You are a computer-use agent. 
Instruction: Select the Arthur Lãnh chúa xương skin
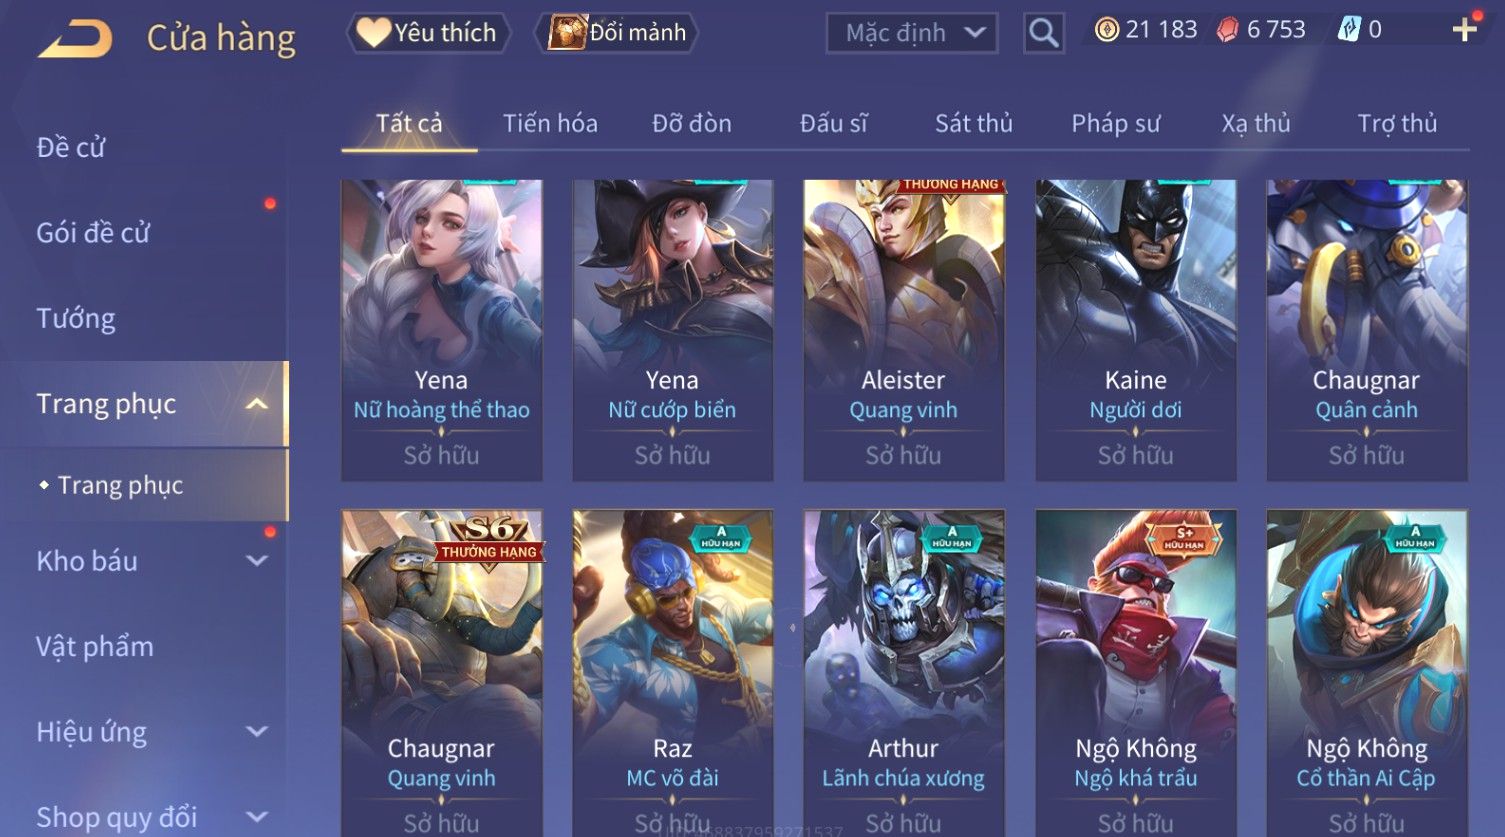point(903,672)
